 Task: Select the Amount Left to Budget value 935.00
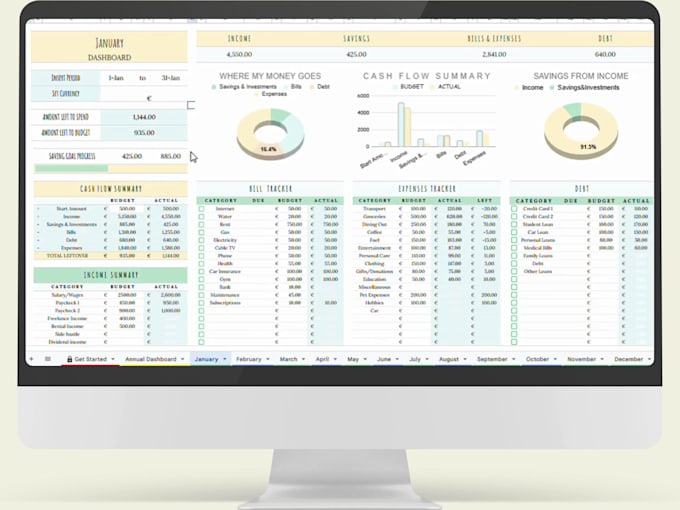click(144, 133)
